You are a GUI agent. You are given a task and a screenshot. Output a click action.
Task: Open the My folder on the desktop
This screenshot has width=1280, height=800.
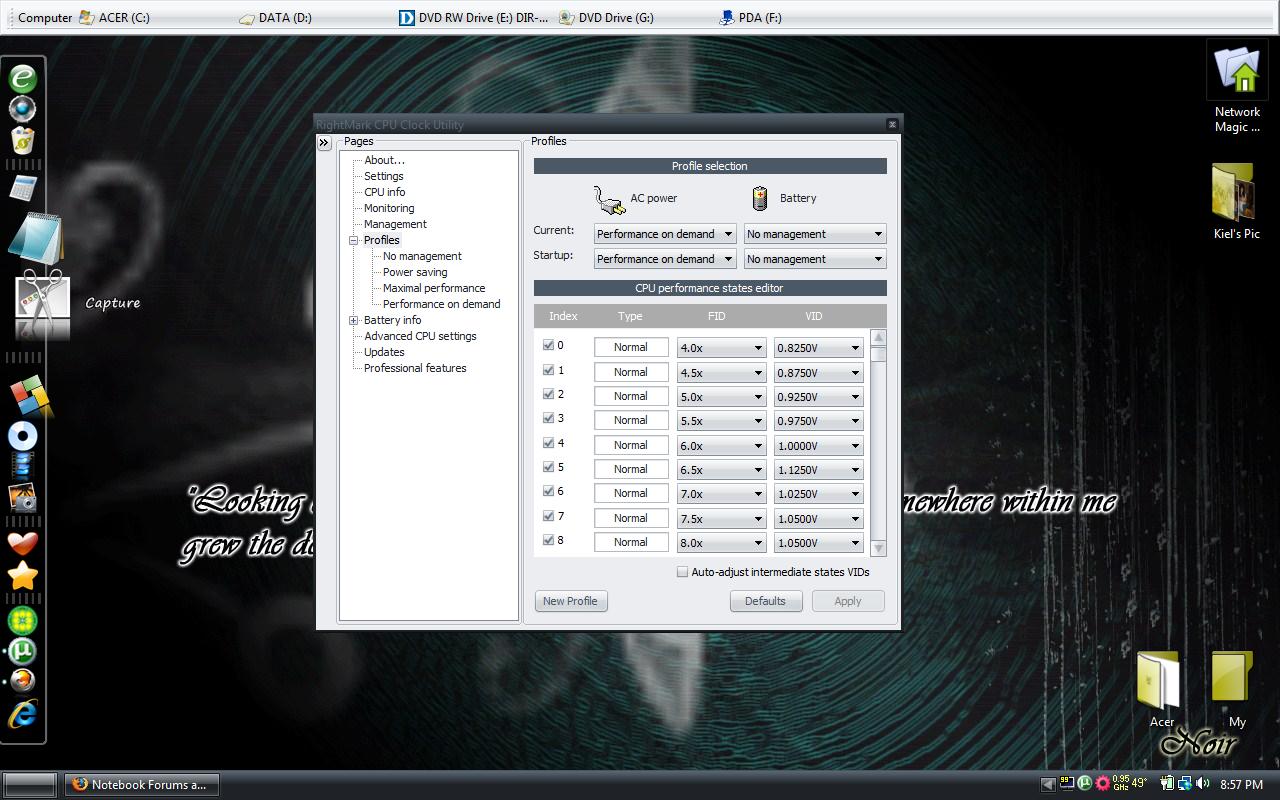pyautogui.click(x=1236, y=690)
